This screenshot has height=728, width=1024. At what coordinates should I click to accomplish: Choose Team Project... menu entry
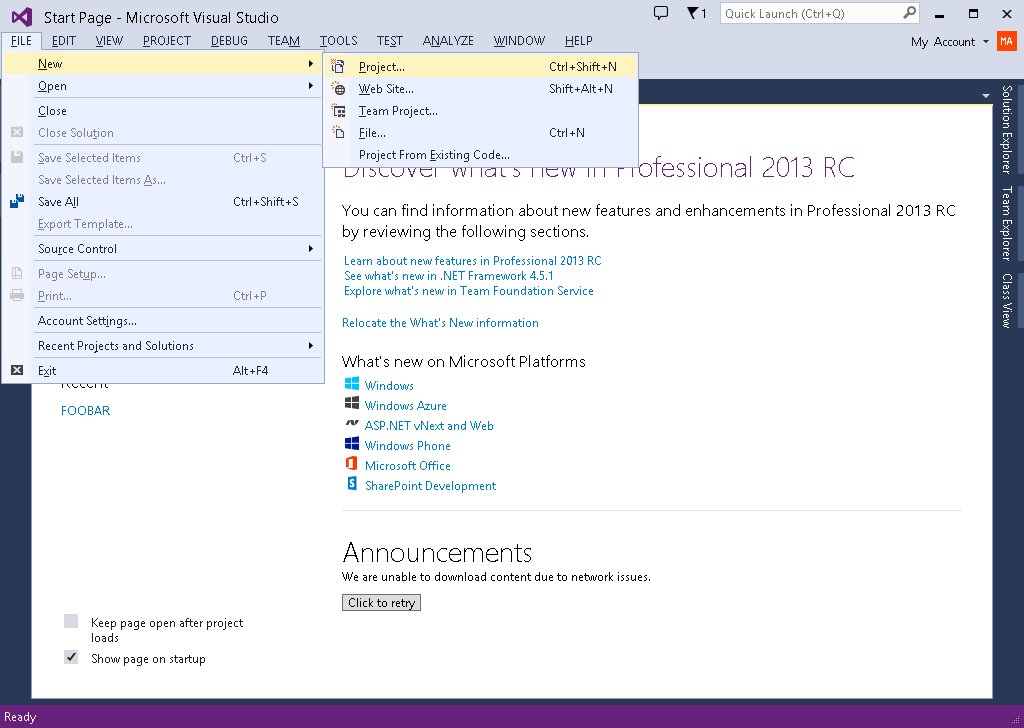click(480, 110)
